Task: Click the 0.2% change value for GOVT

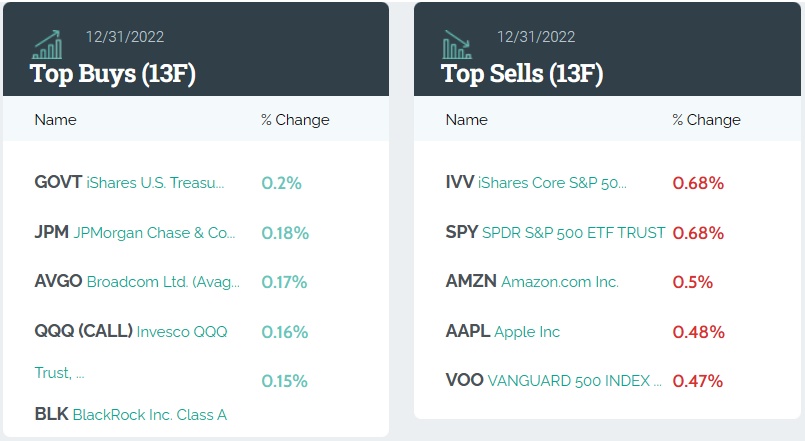Action: click(281, 183)
